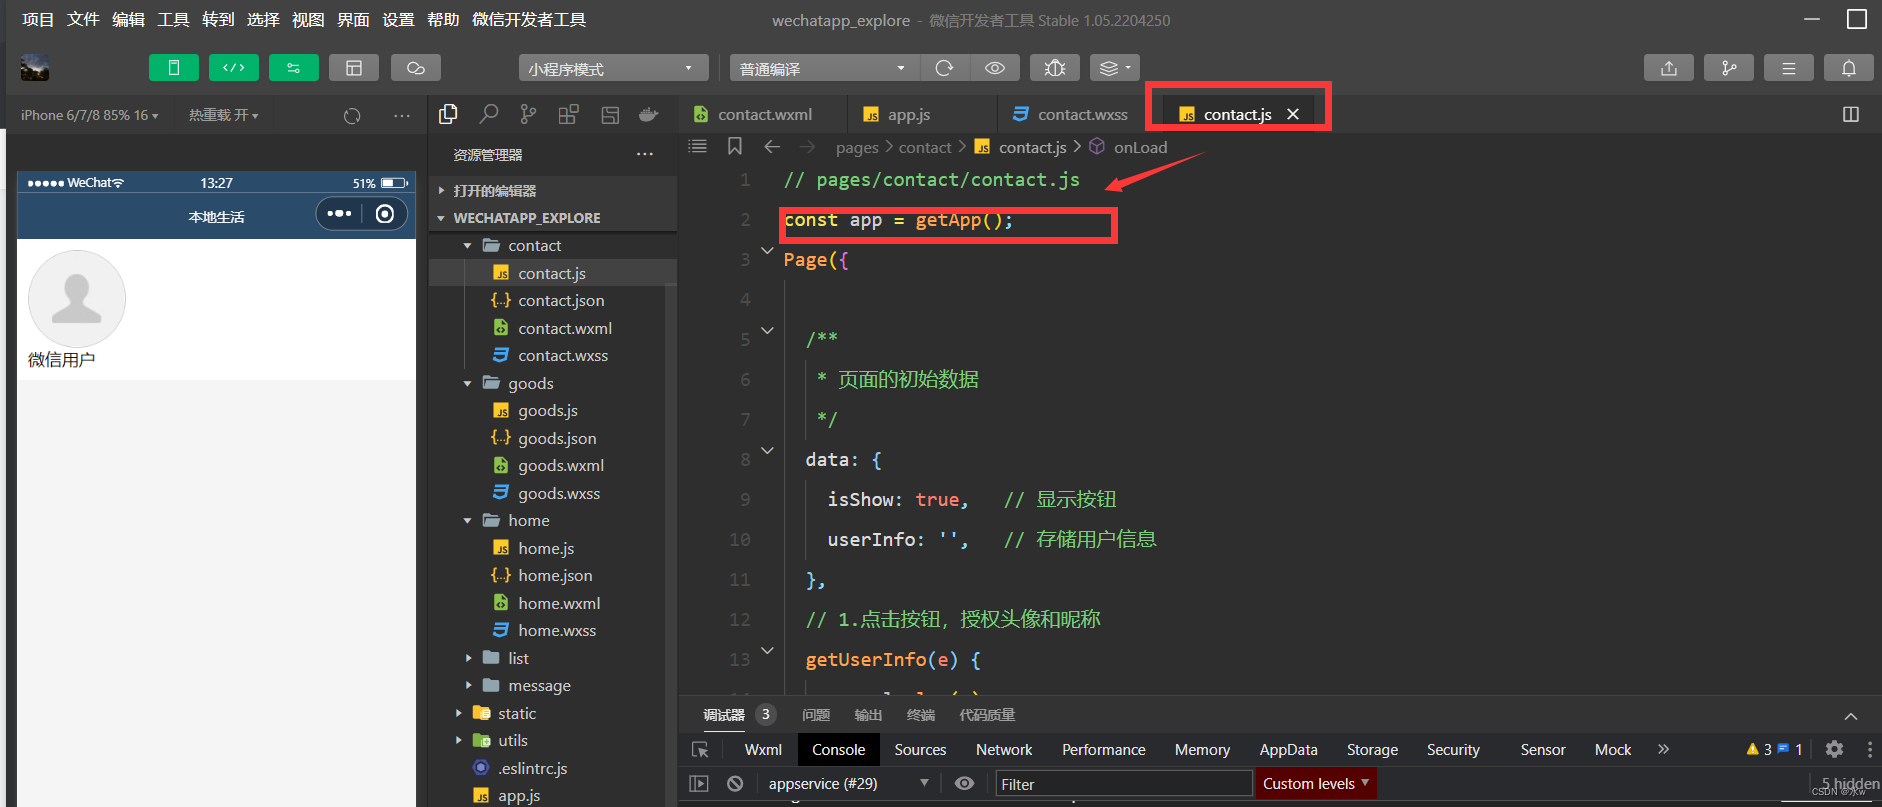Open the details list icon
The height and width of the screenshot is (807, 1882).
(x=1789, y=68)
